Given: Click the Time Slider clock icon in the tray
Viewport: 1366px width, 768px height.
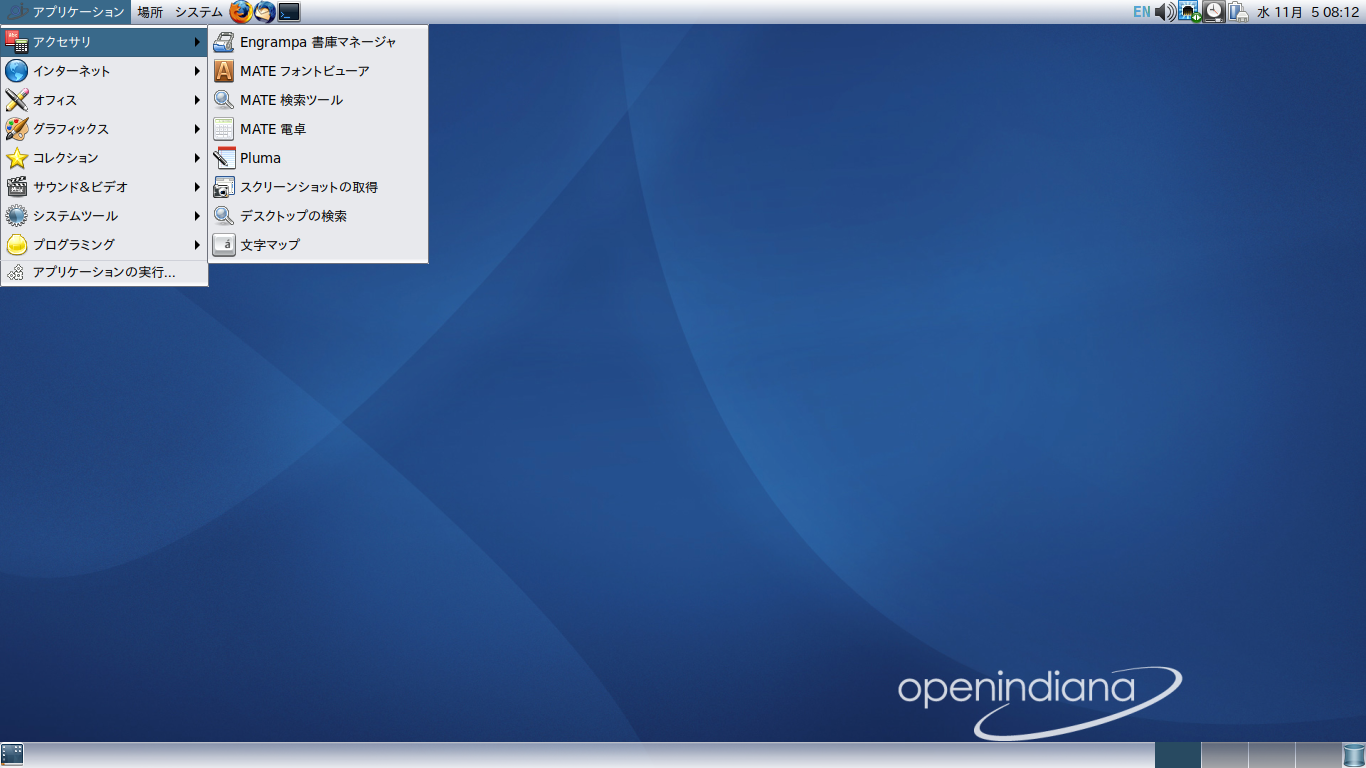Looking at the screenshot, I should pyautogui.click(x=1214, y=12).
